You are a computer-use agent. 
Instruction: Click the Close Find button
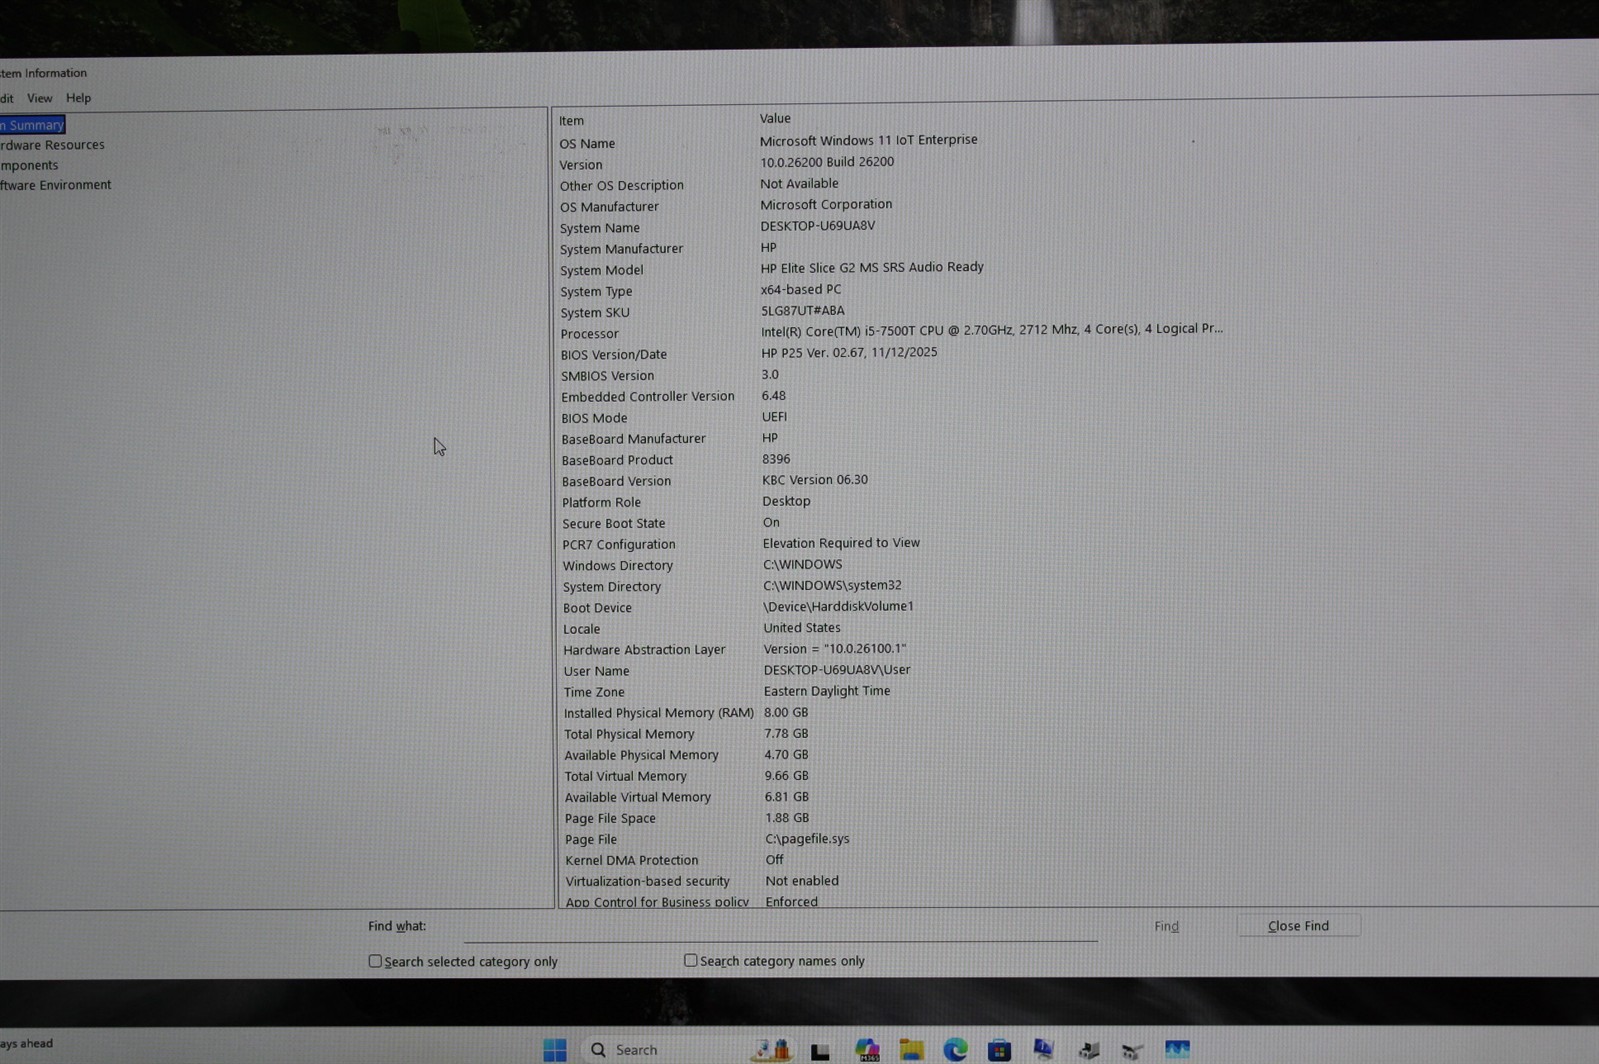tap(1298, 926)
